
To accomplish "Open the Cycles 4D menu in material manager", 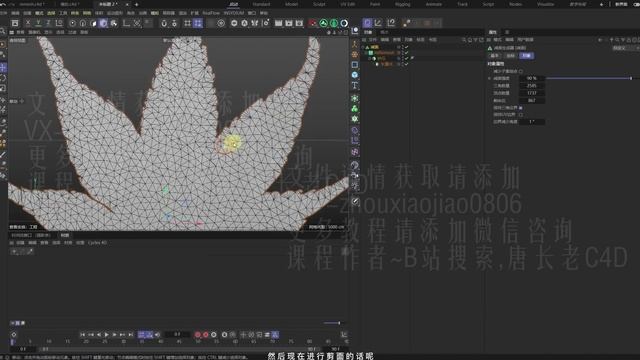I will point(98,242).
